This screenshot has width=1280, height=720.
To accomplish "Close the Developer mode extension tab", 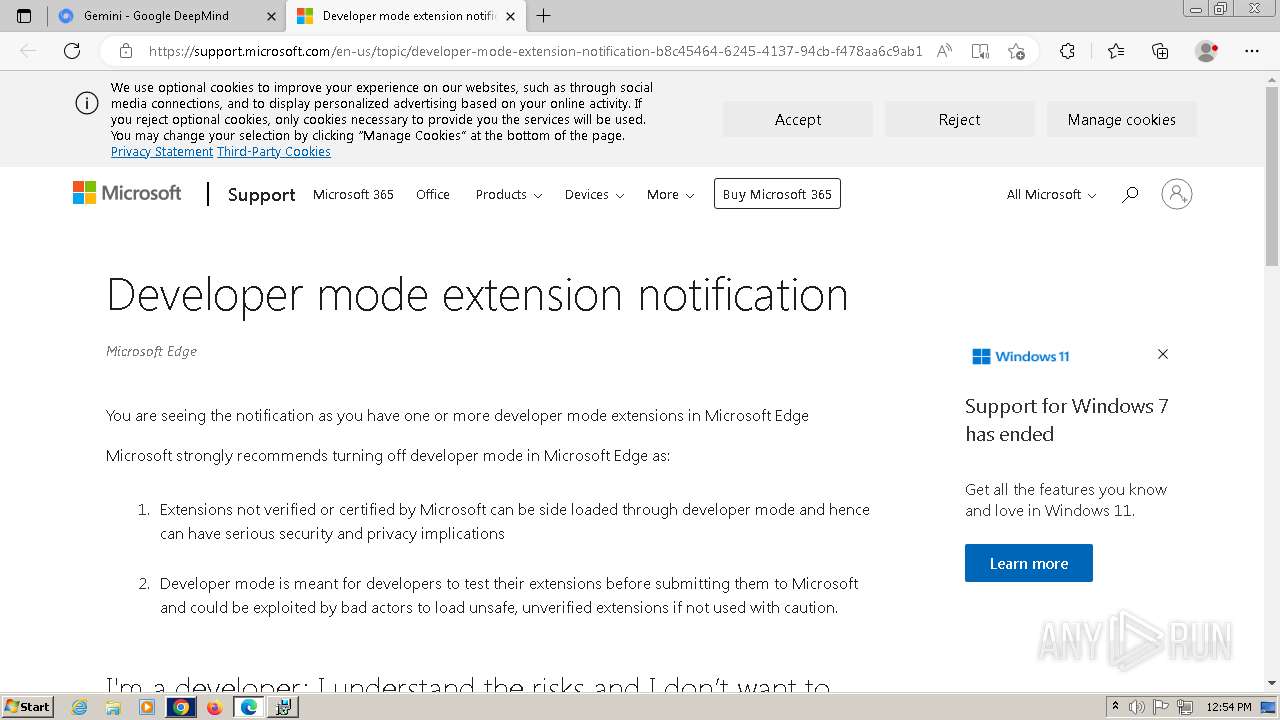I will 510,16.
